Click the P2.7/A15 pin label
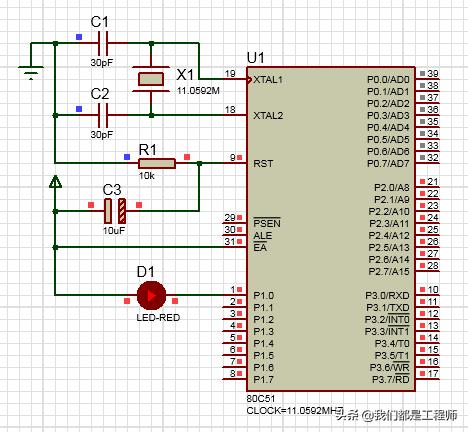The height and width of the screenshot is (432, 468). coord(389,272)
